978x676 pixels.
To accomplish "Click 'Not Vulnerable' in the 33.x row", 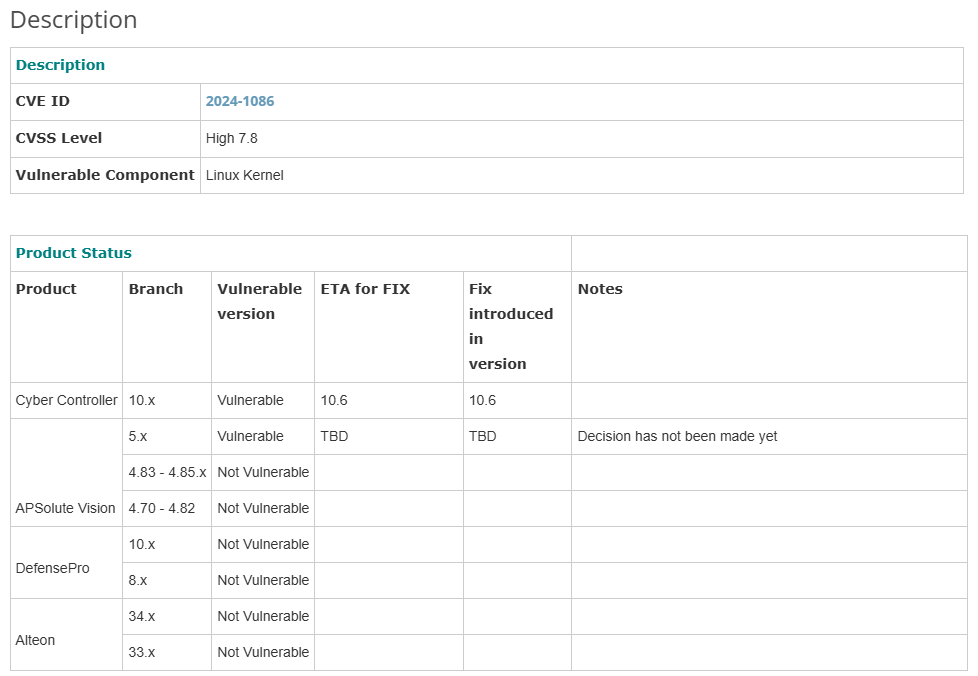I will [x=263, y=652].
